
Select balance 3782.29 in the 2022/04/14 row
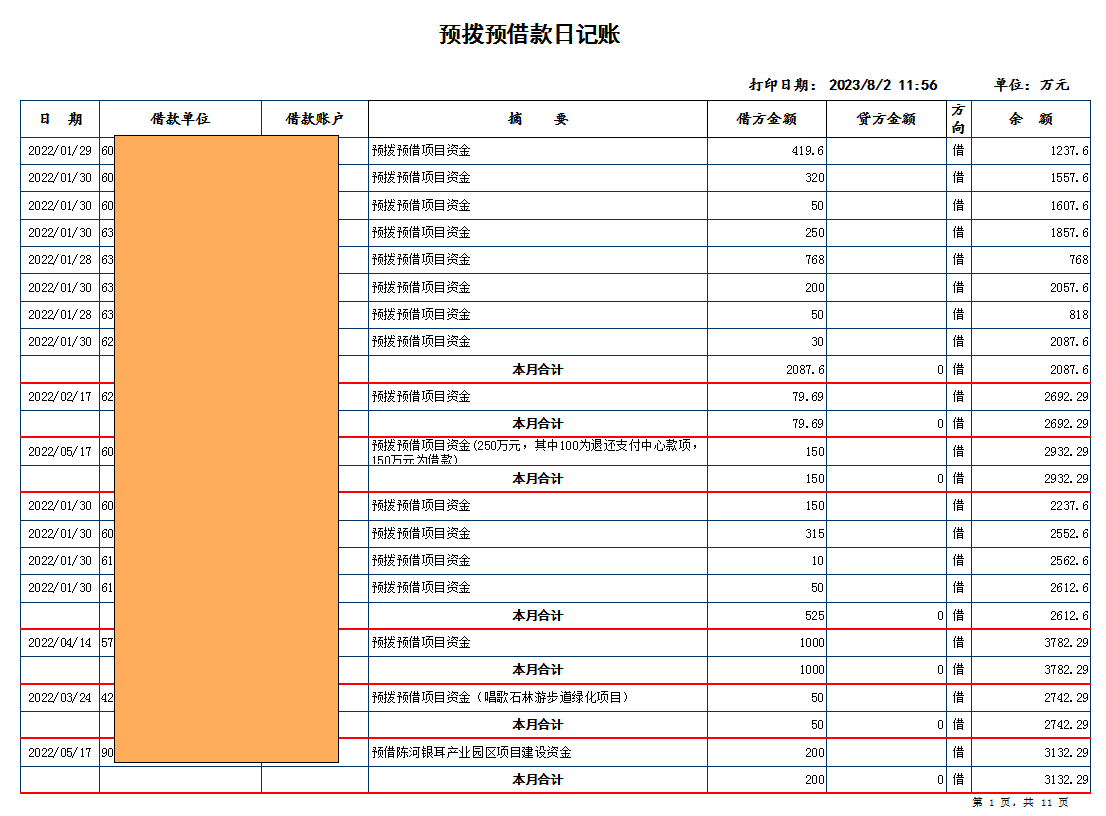tap(1066, 643)
